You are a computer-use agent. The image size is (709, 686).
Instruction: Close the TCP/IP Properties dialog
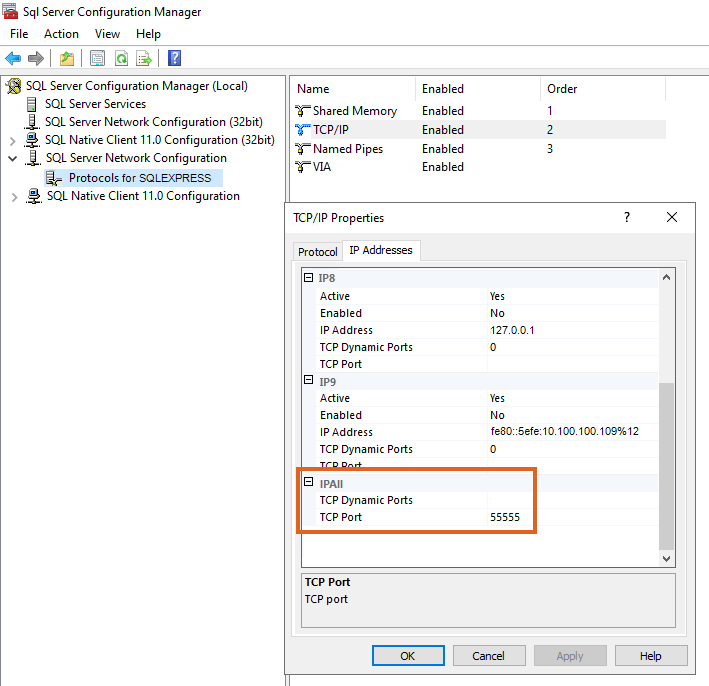pyautogui.click(x=672, y=218)
